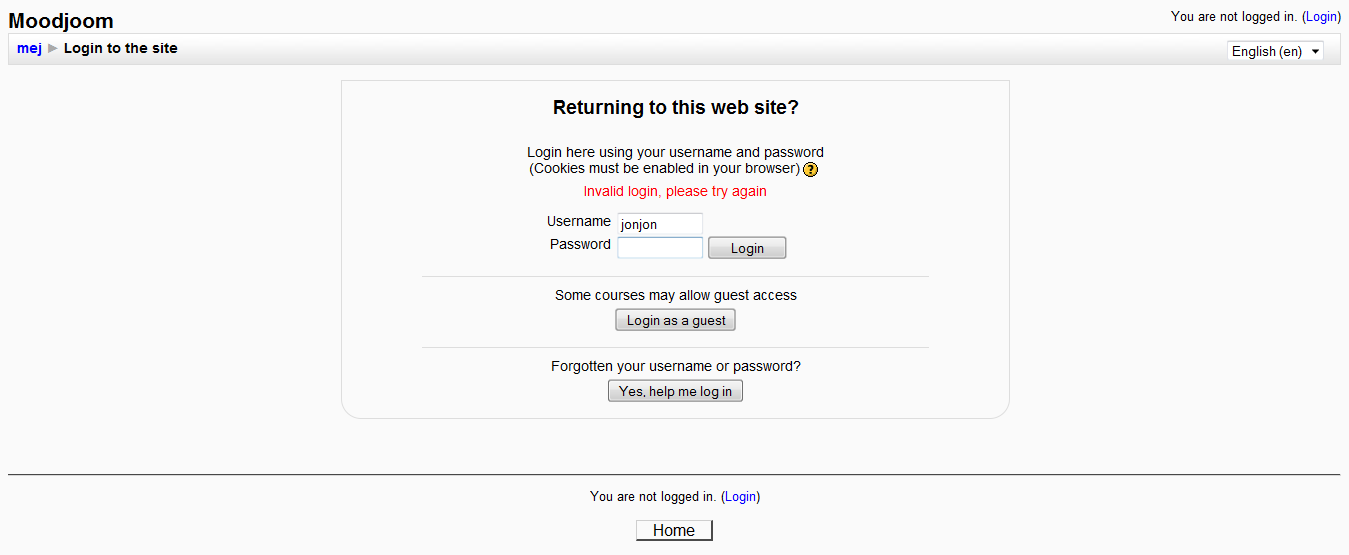
Task: Click the Username label text
Action: click(578, 221)
